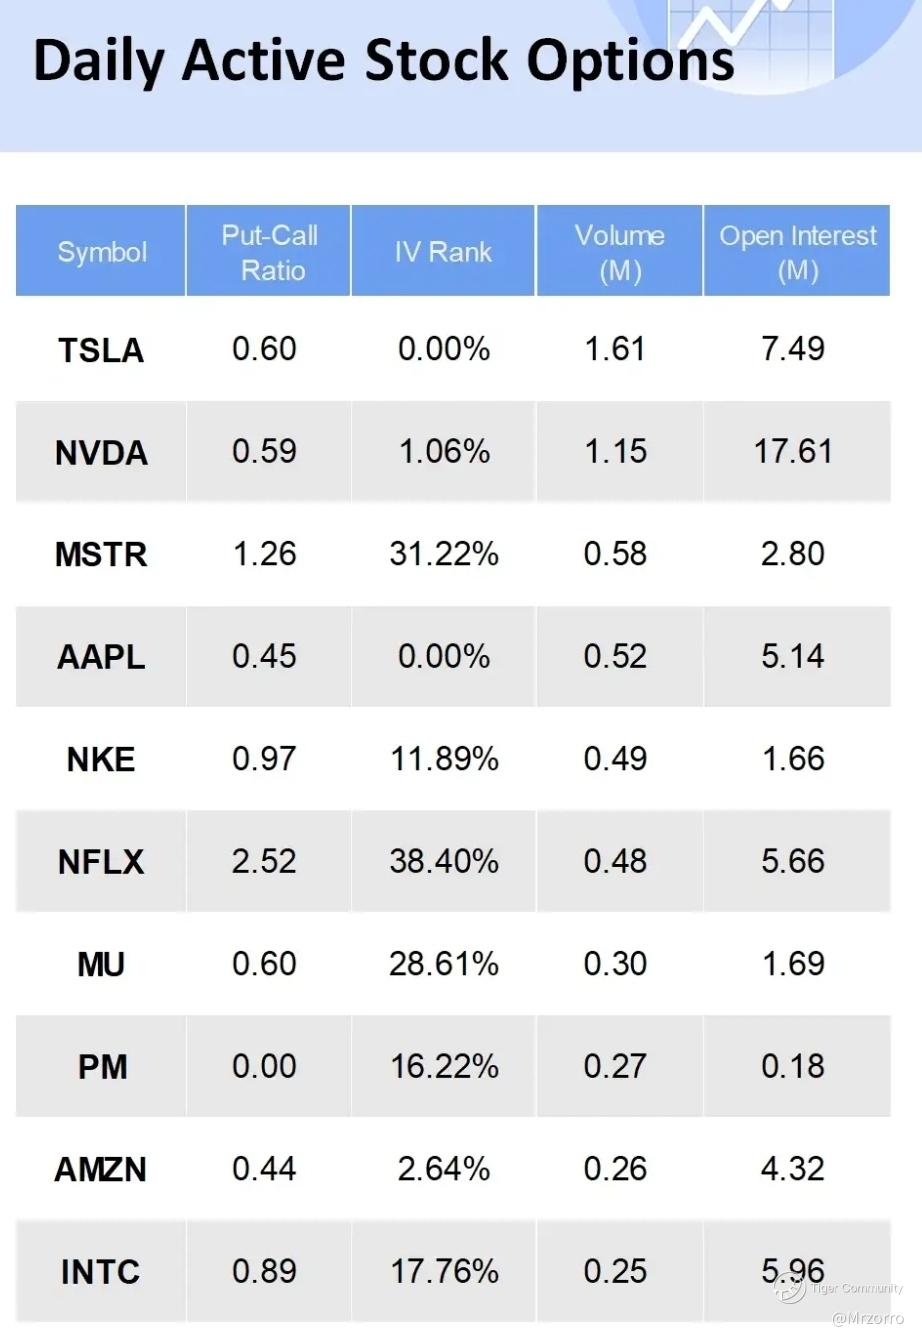Screen dimensions: 922x1339
Task: Click the MSTR ticker symbol
Action: coord(101,555)
